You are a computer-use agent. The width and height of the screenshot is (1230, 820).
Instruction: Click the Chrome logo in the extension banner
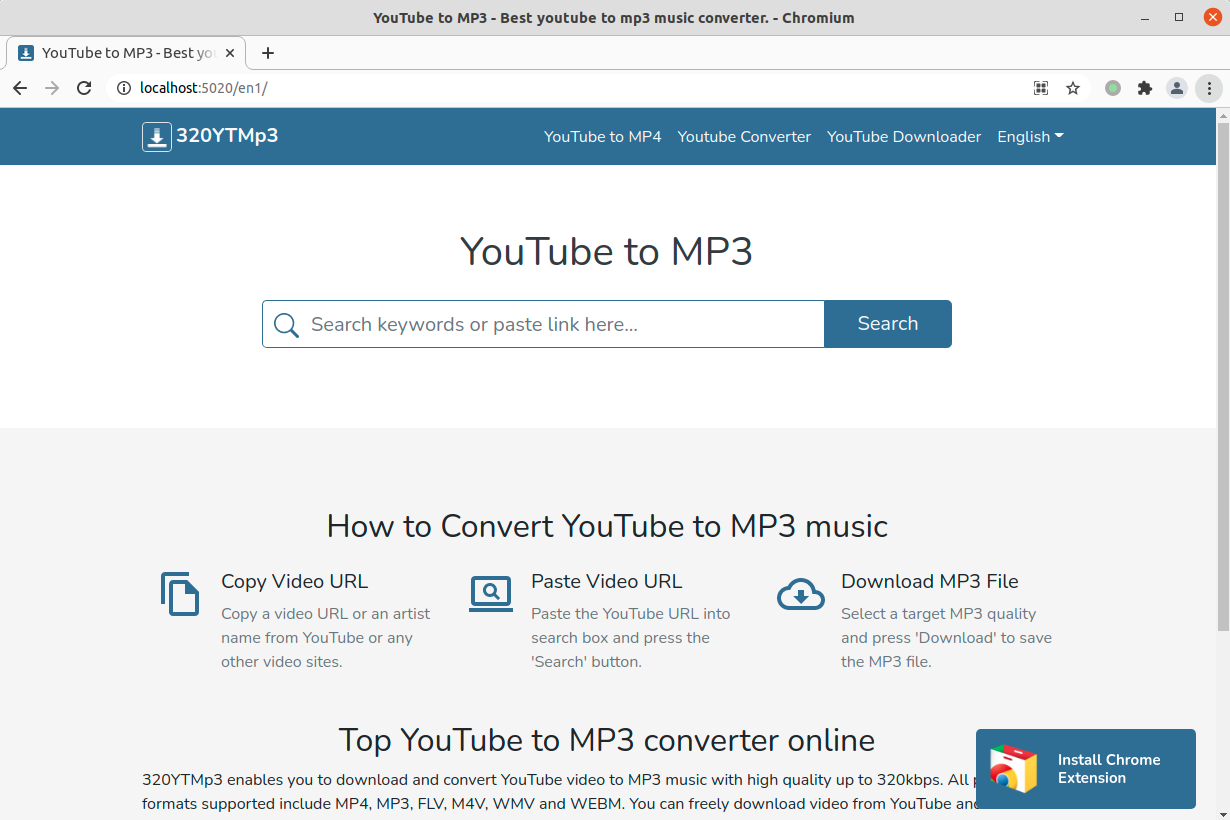point(1014,768)
